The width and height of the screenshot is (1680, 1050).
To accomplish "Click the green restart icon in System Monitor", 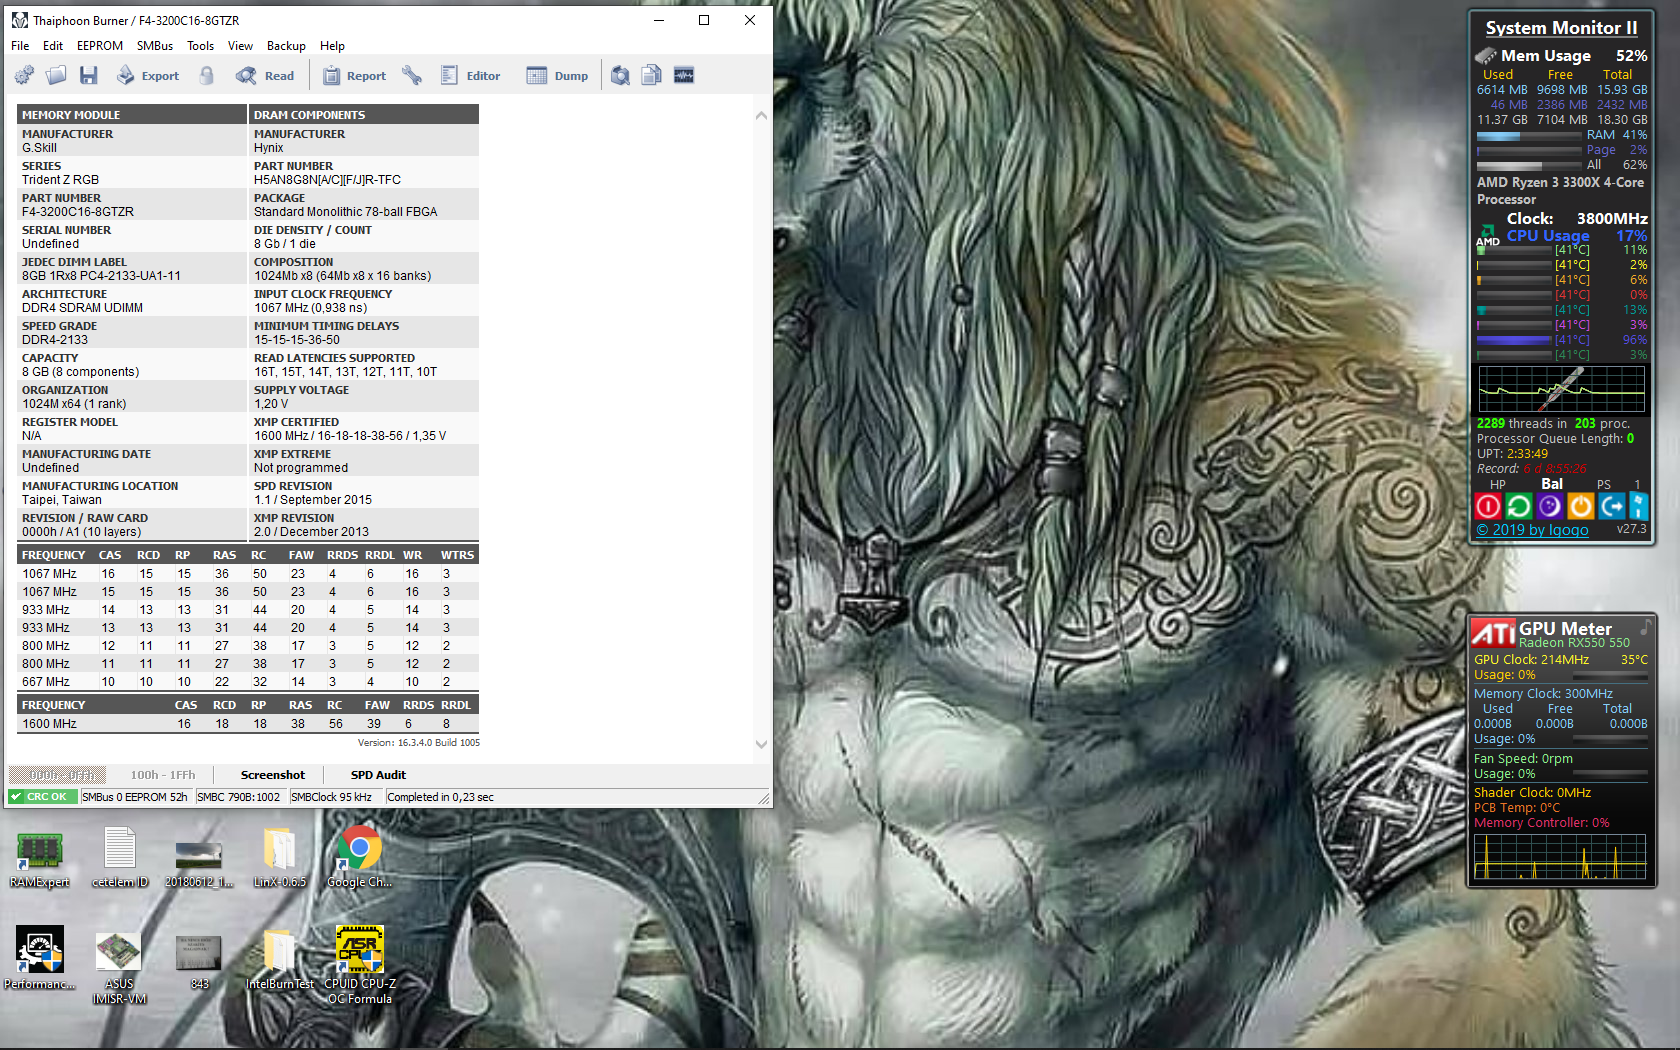I will 1519,507.
